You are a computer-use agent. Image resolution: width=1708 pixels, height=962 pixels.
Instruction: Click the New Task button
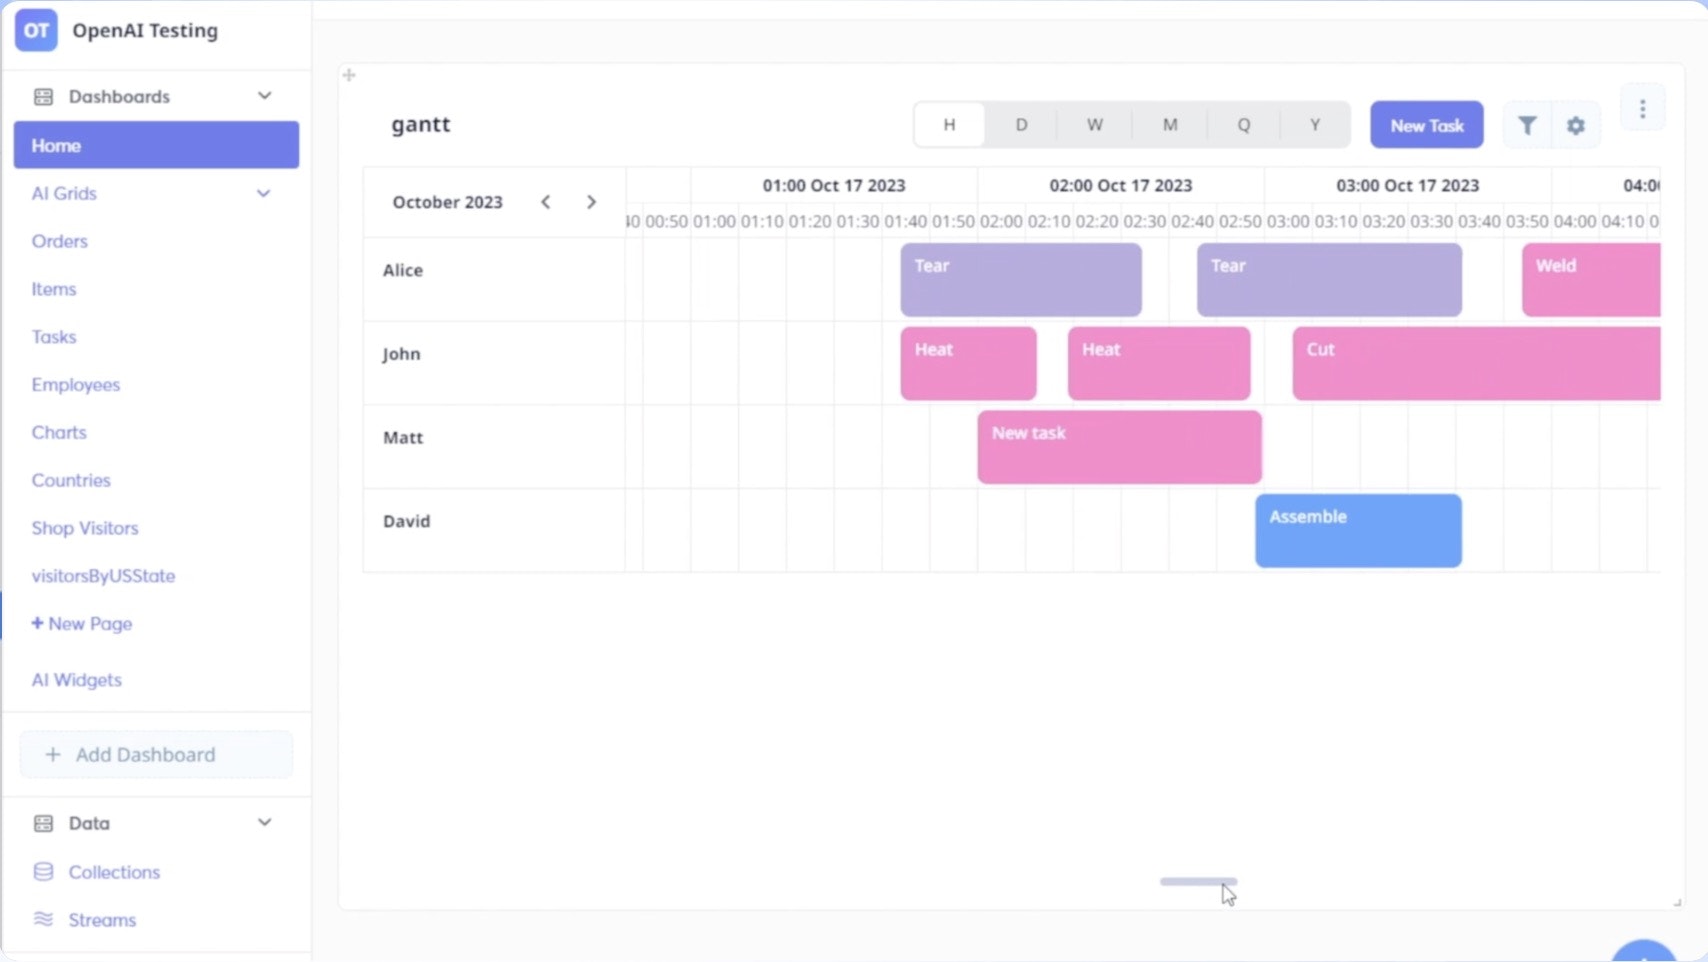tap(1426, 124)
